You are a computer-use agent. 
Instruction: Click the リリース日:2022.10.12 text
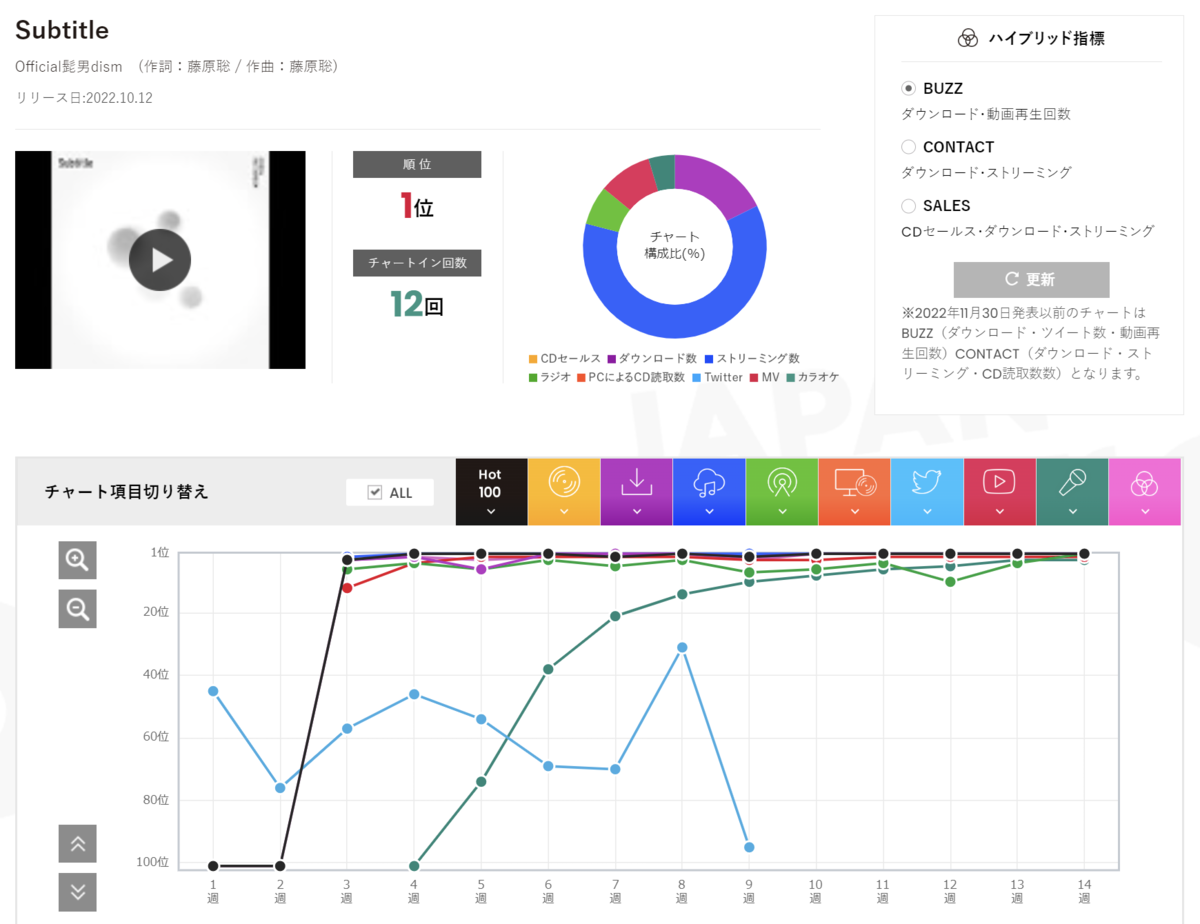84,98
